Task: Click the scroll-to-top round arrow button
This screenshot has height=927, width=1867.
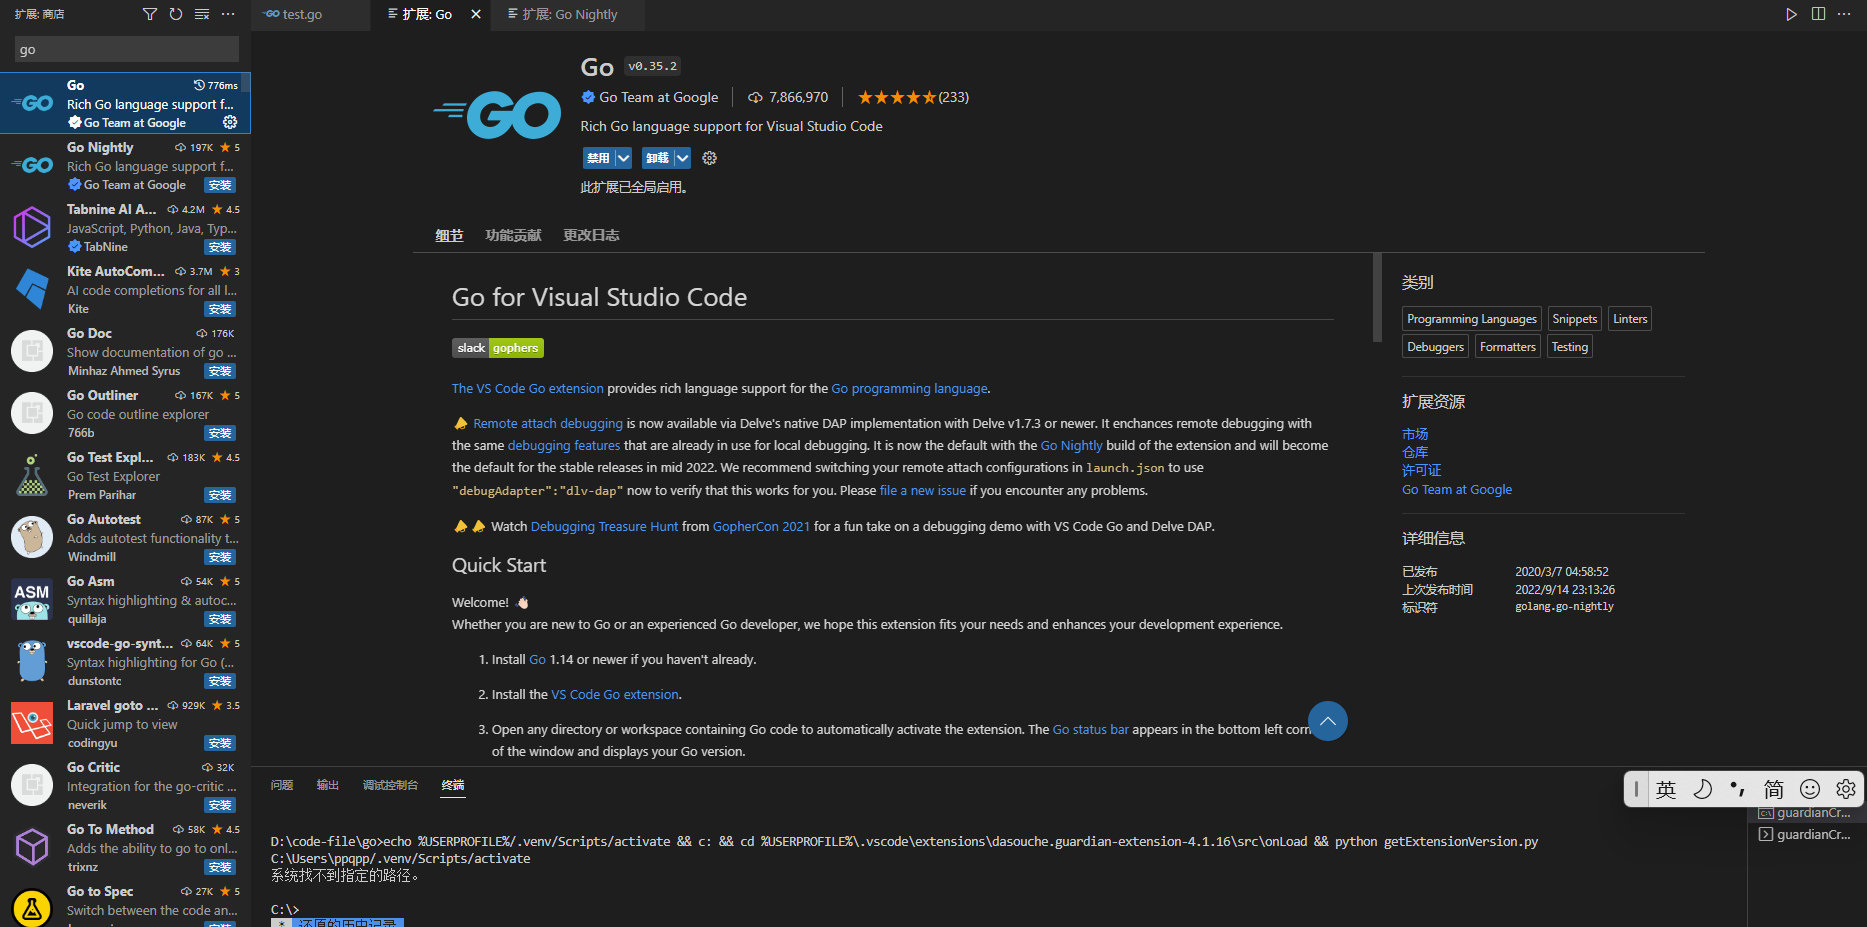Action: click(1328, 721)
